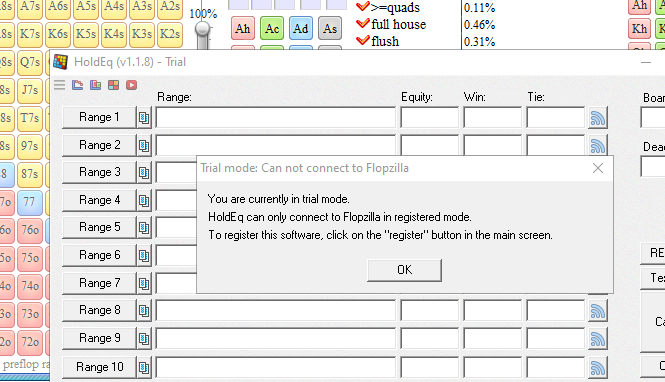Open the HoldEq hamburger menu
Screen dimensions: 665x382
[x=59, y=85]
